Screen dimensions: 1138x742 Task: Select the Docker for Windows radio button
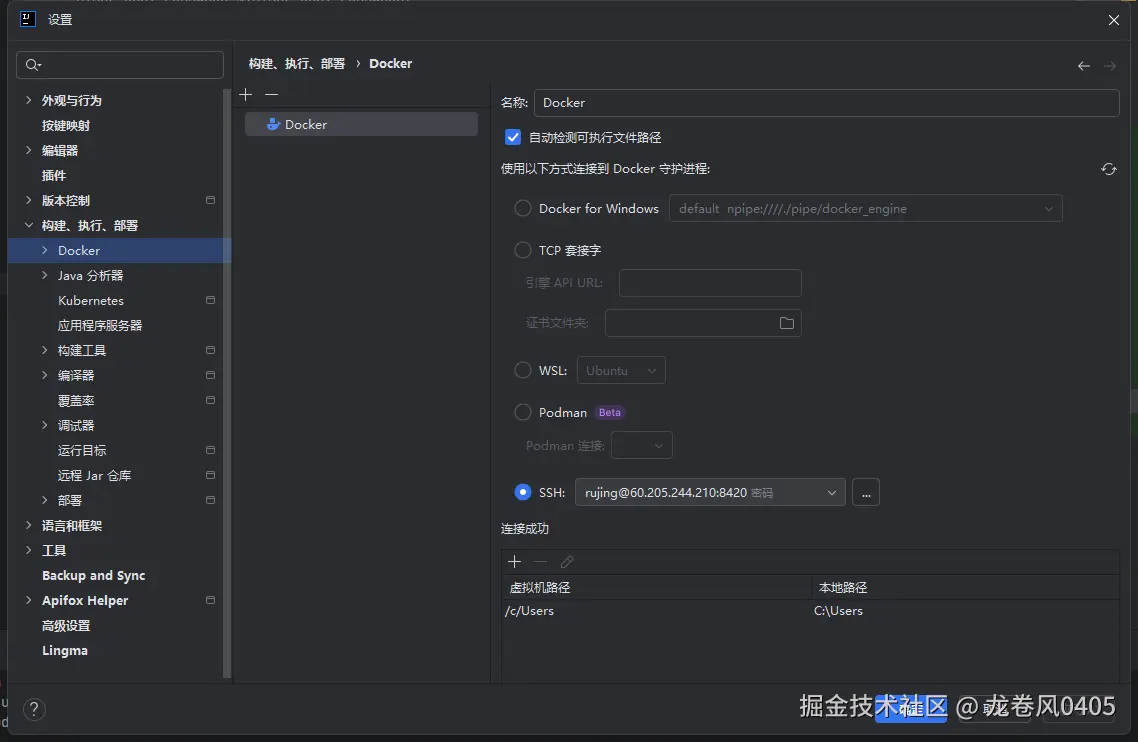pos(523,208)
